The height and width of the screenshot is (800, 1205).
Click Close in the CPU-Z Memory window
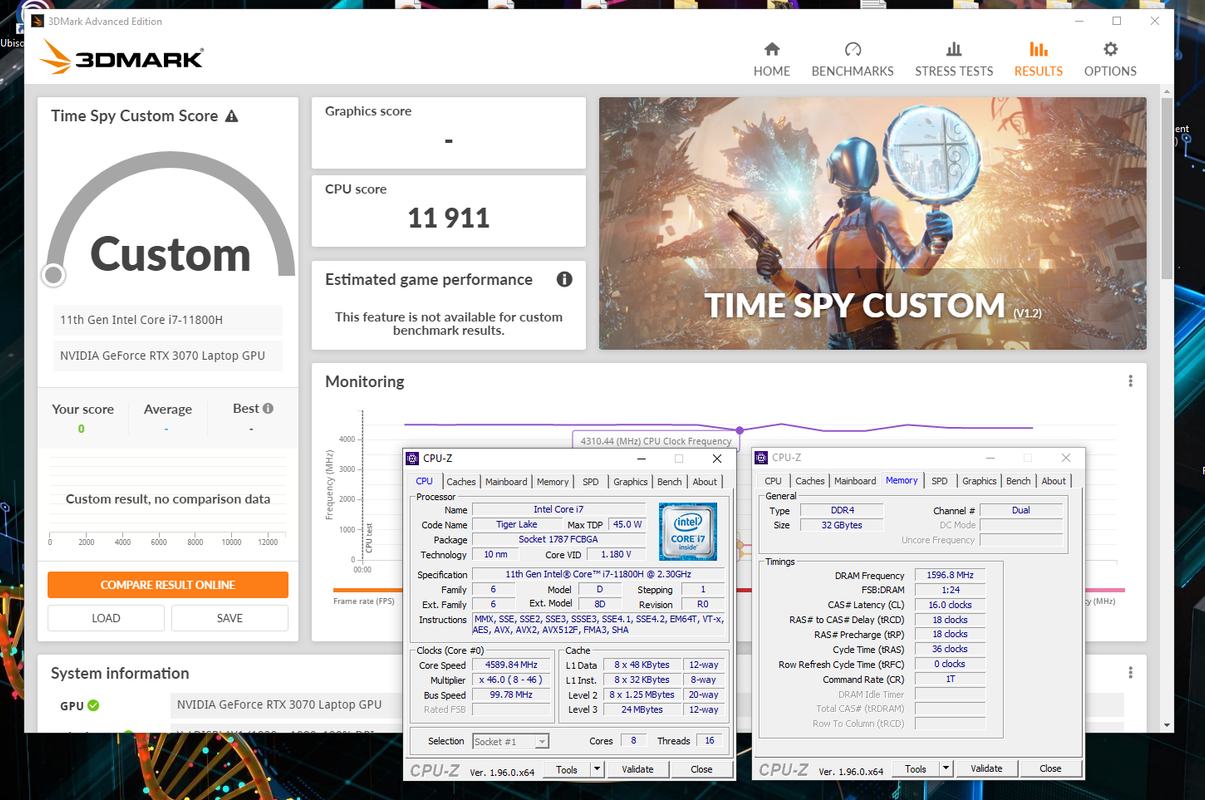(x=1051, y=769)
